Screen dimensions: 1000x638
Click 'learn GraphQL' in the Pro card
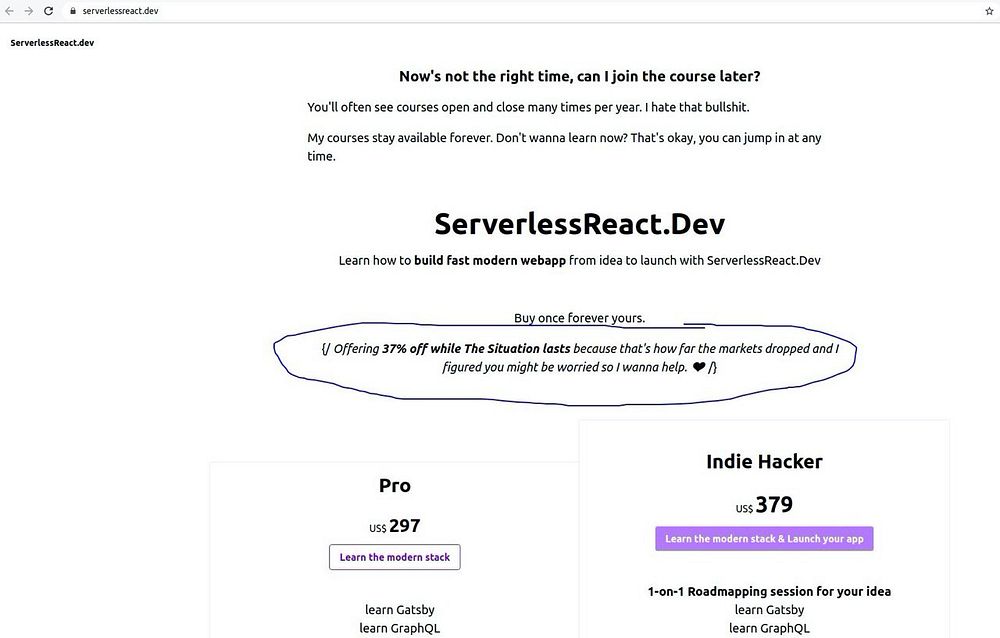pyautogui.click(x=400, y=628)
